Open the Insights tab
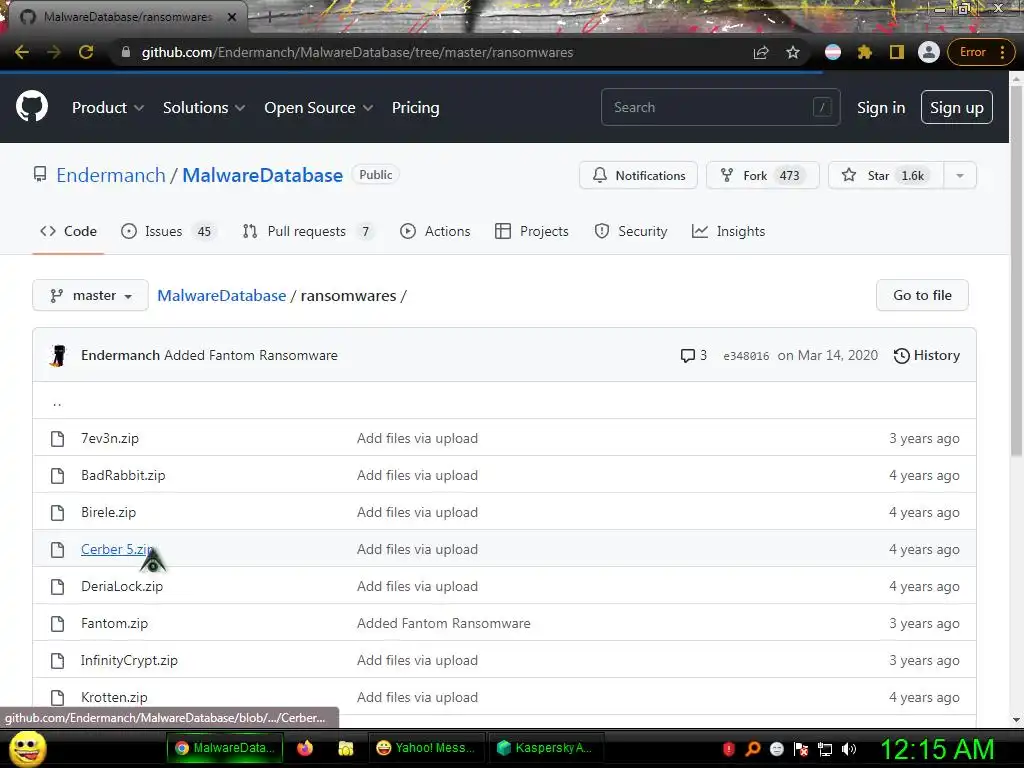The width and height of the screenshot is (1024, 768). 728,231
